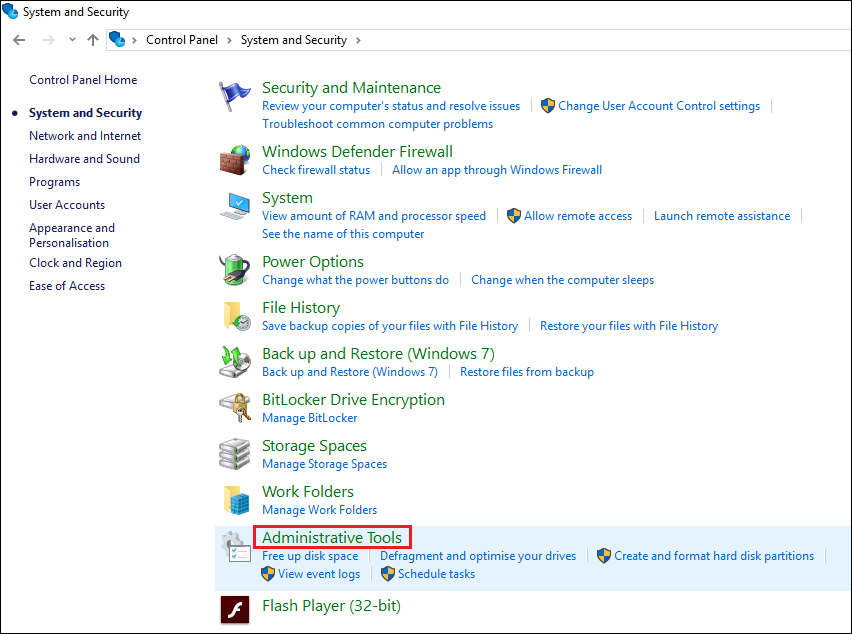Click the title bar Control Panel icon
This screenshot has height=634, width=852.
[10, 11]
